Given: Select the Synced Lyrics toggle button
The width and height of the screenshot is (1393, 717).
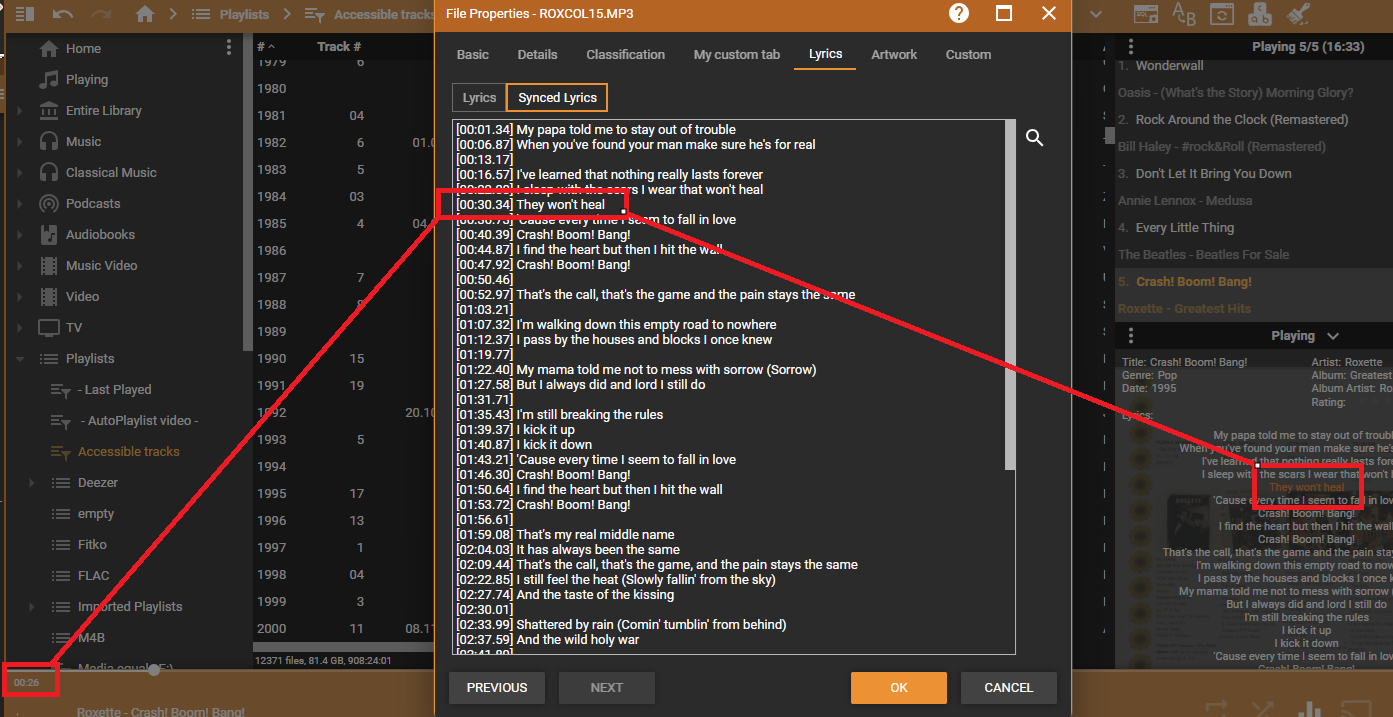Looking at the screenshot, I should pos(557,97).
